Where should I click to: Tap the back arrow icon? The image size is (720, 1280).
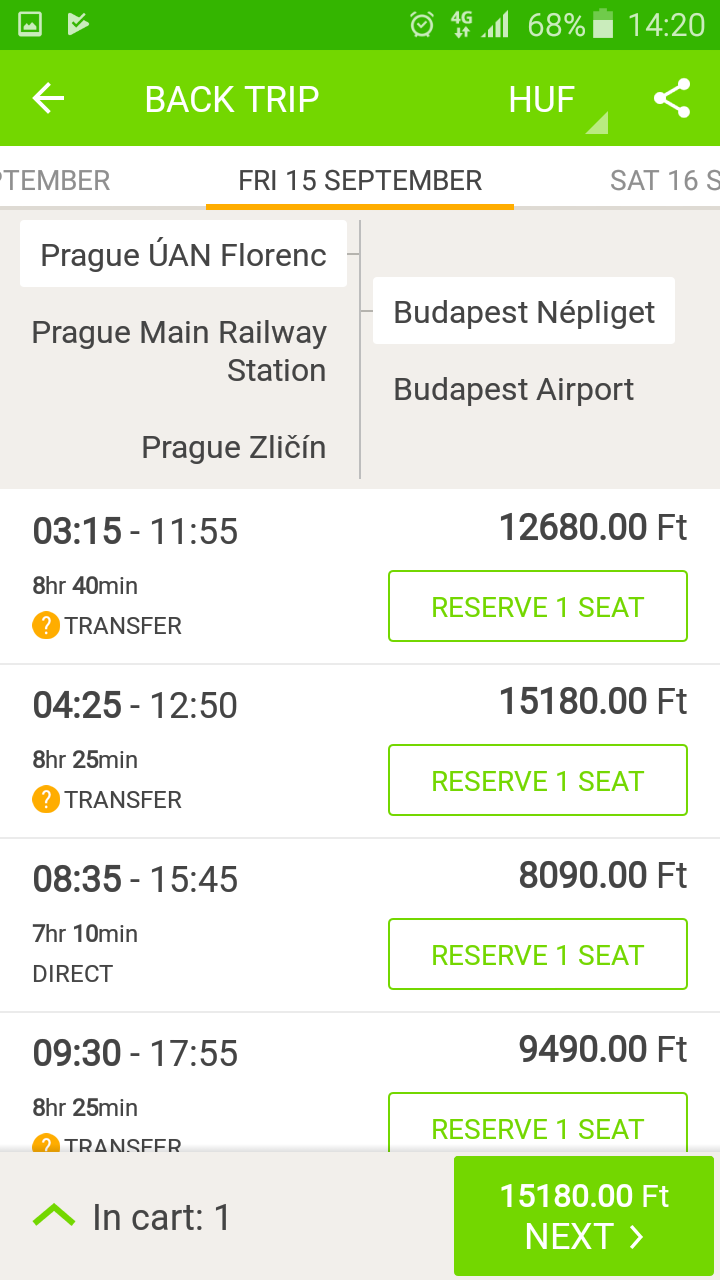(x=48, y=99)
